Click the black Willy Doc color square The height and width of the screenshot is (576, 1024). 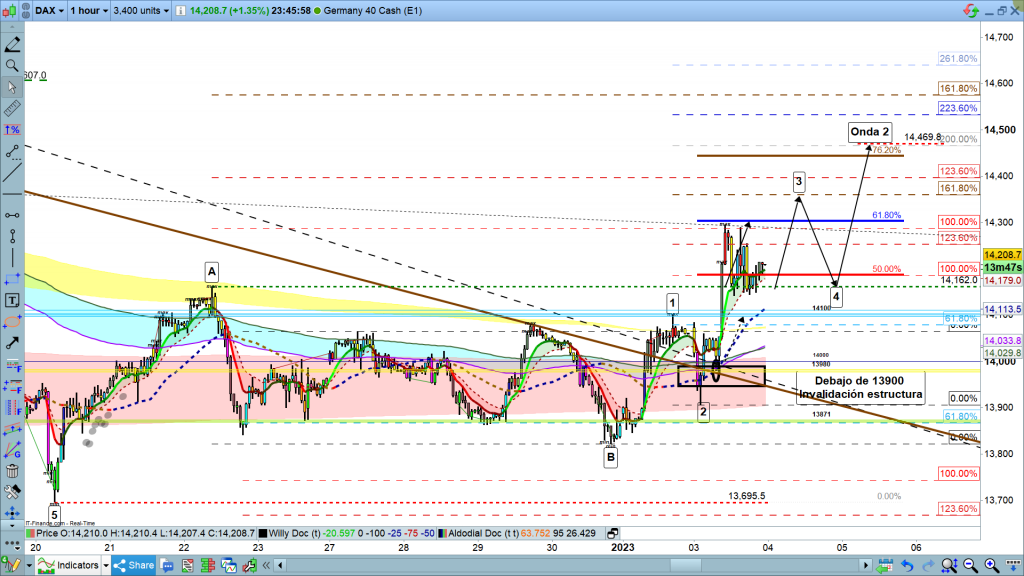[x=262, y=535]
